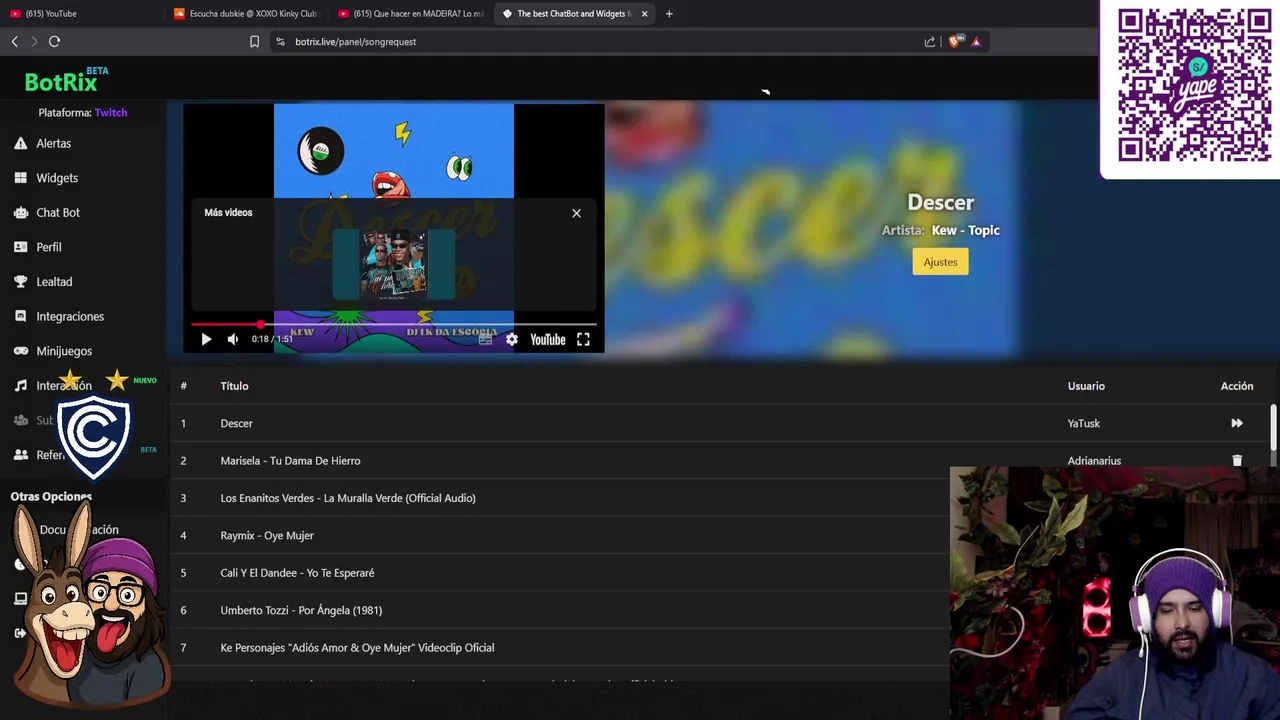The width and height of the screenshot is (1280, 720).
Task: Select the Widgets menu item
Action: pyautogui.click(x=57, y=178)
